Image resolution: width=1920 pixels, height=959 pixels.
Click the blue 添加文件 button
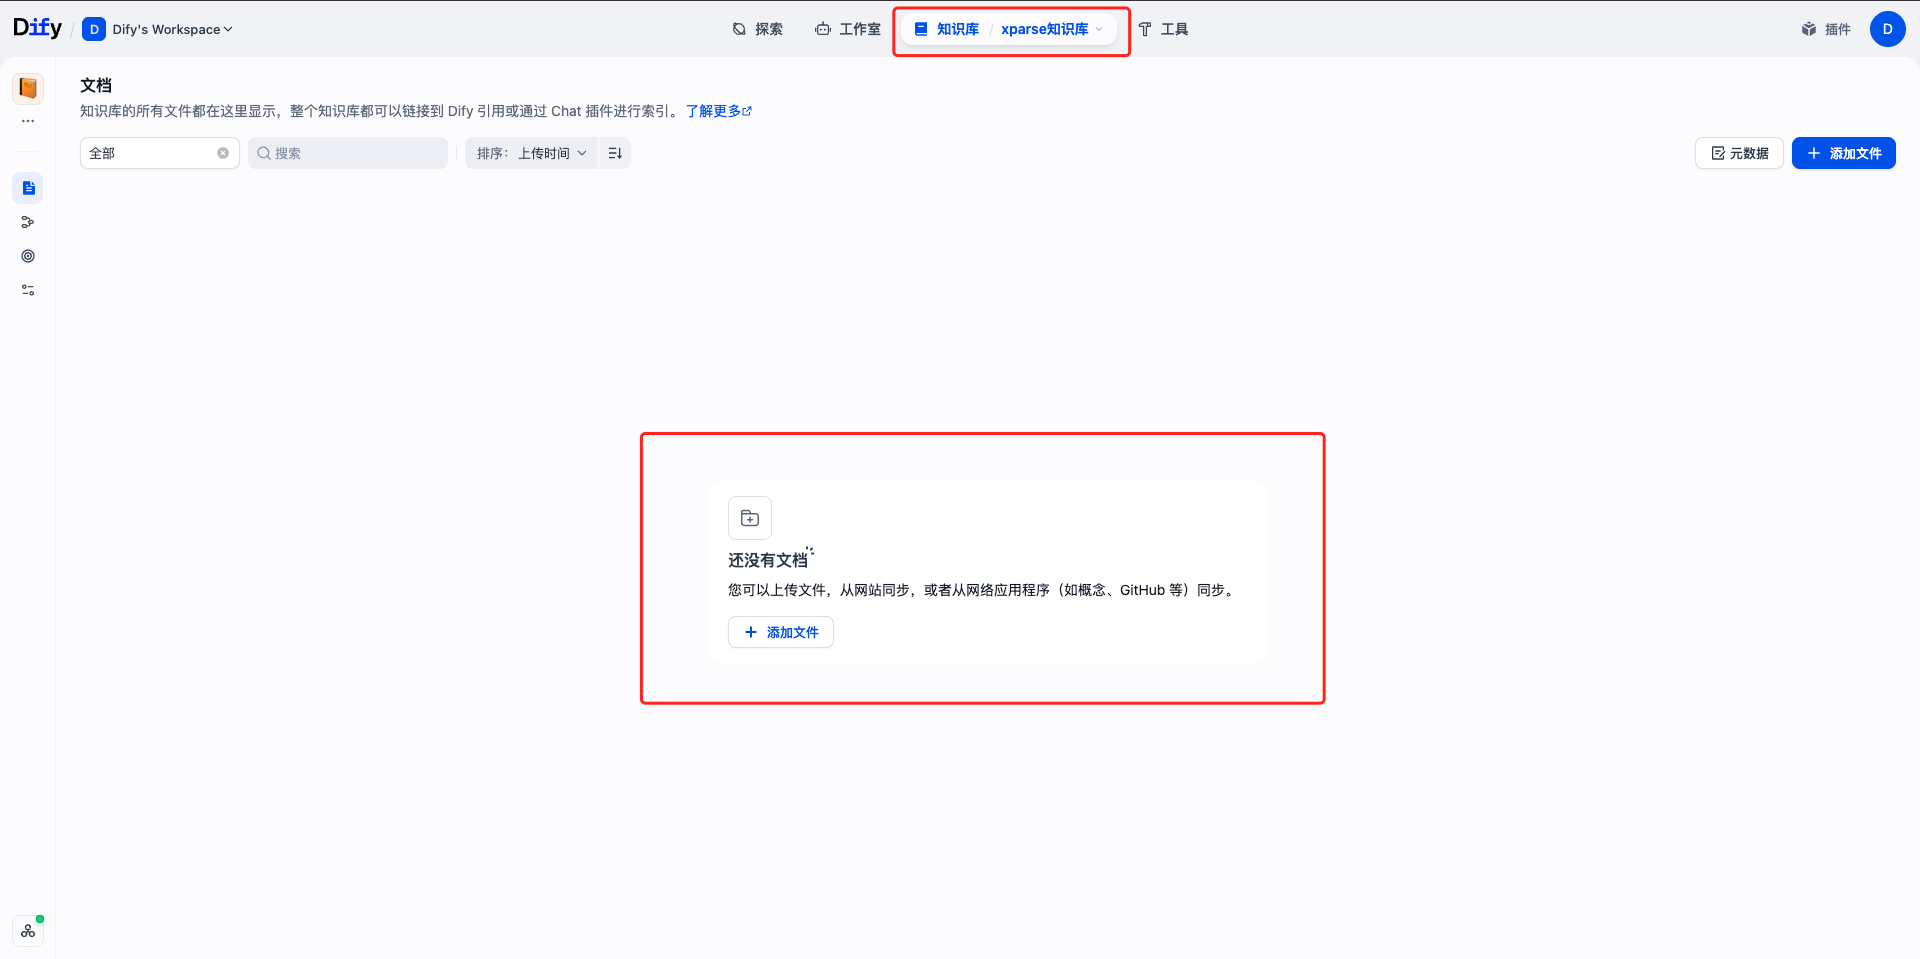coord(1843,153)
